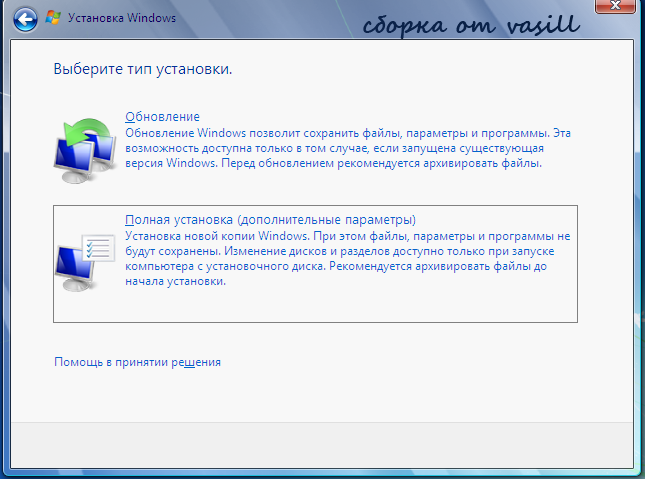The width and height of the screenshot is (645, 479).
Task: Click the upgrade icon with green arrow monitors
Action: click(86, 150)
